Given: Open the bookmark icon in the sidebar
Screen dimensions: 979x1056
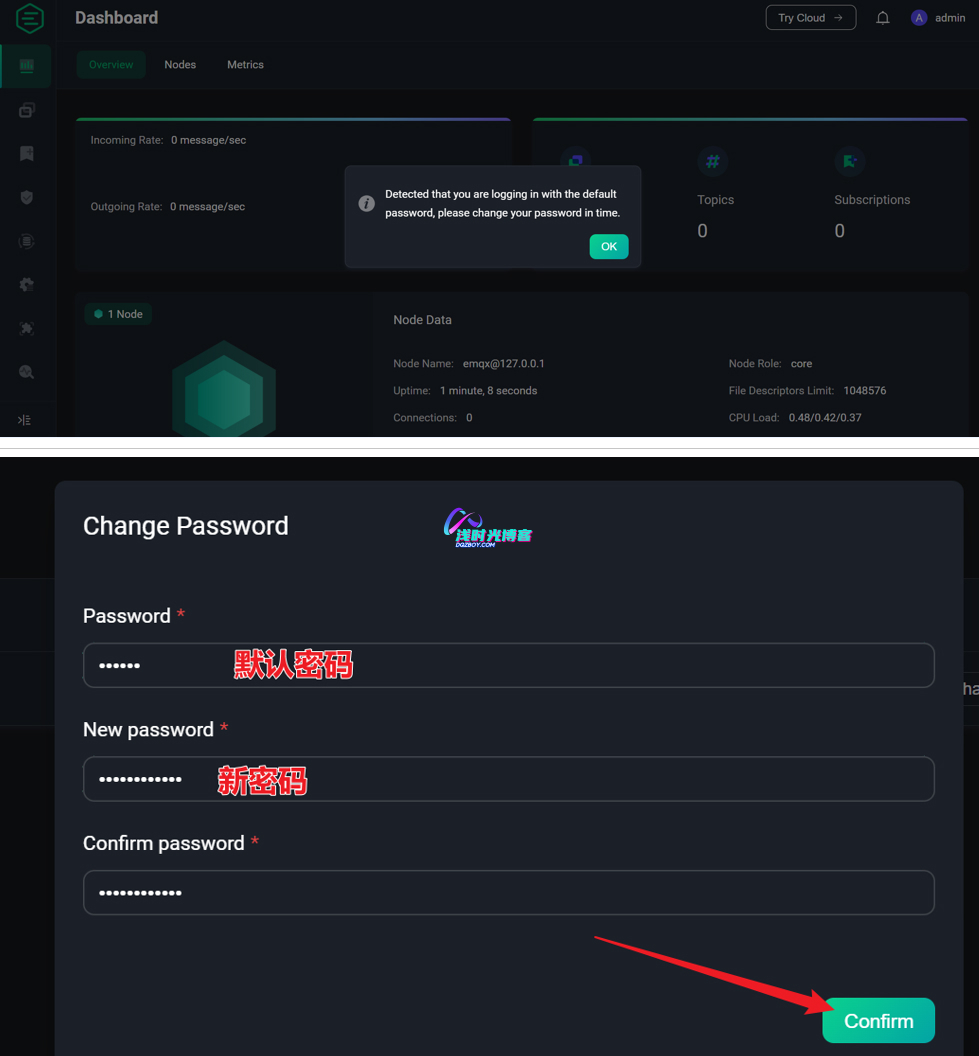Looking at the screenshot, I should [x=27, y=153].
